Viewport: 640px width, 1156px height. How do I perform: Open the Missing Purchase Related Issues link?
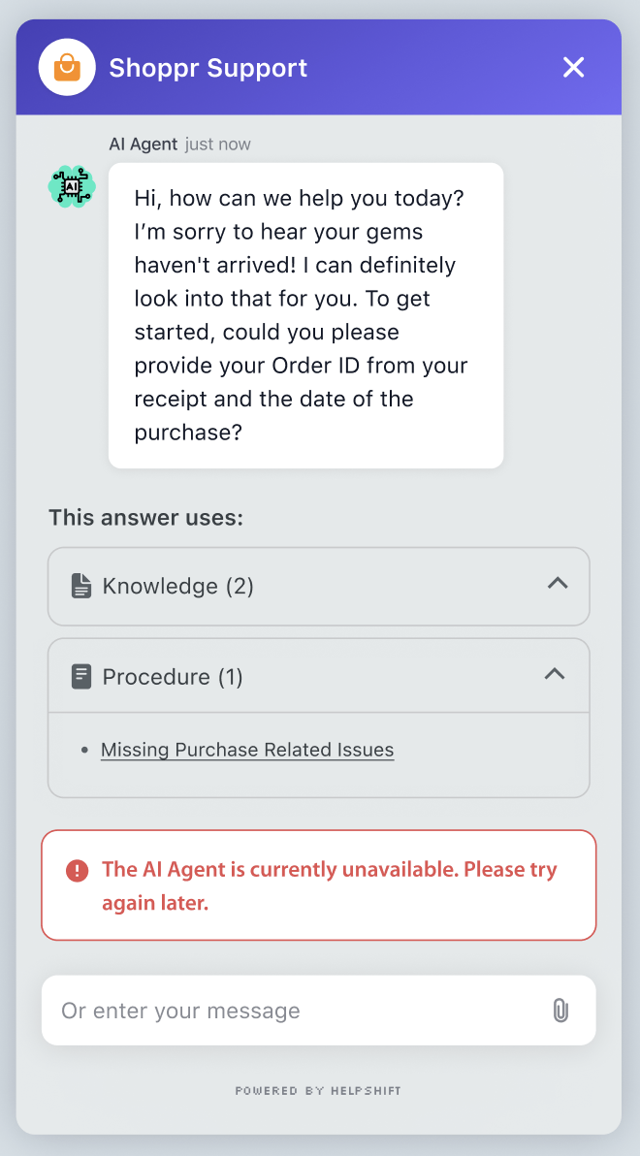pyautogui.click(x=247, y=750)
